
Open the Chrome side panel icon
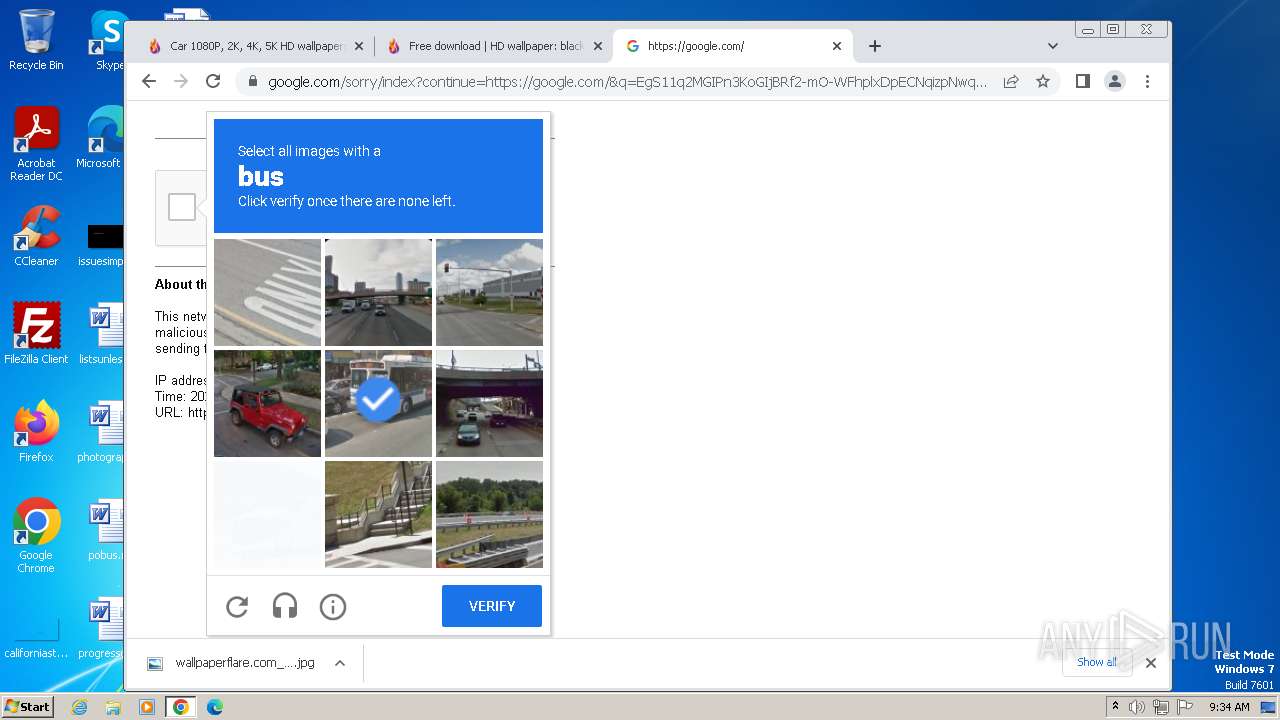1083,81
